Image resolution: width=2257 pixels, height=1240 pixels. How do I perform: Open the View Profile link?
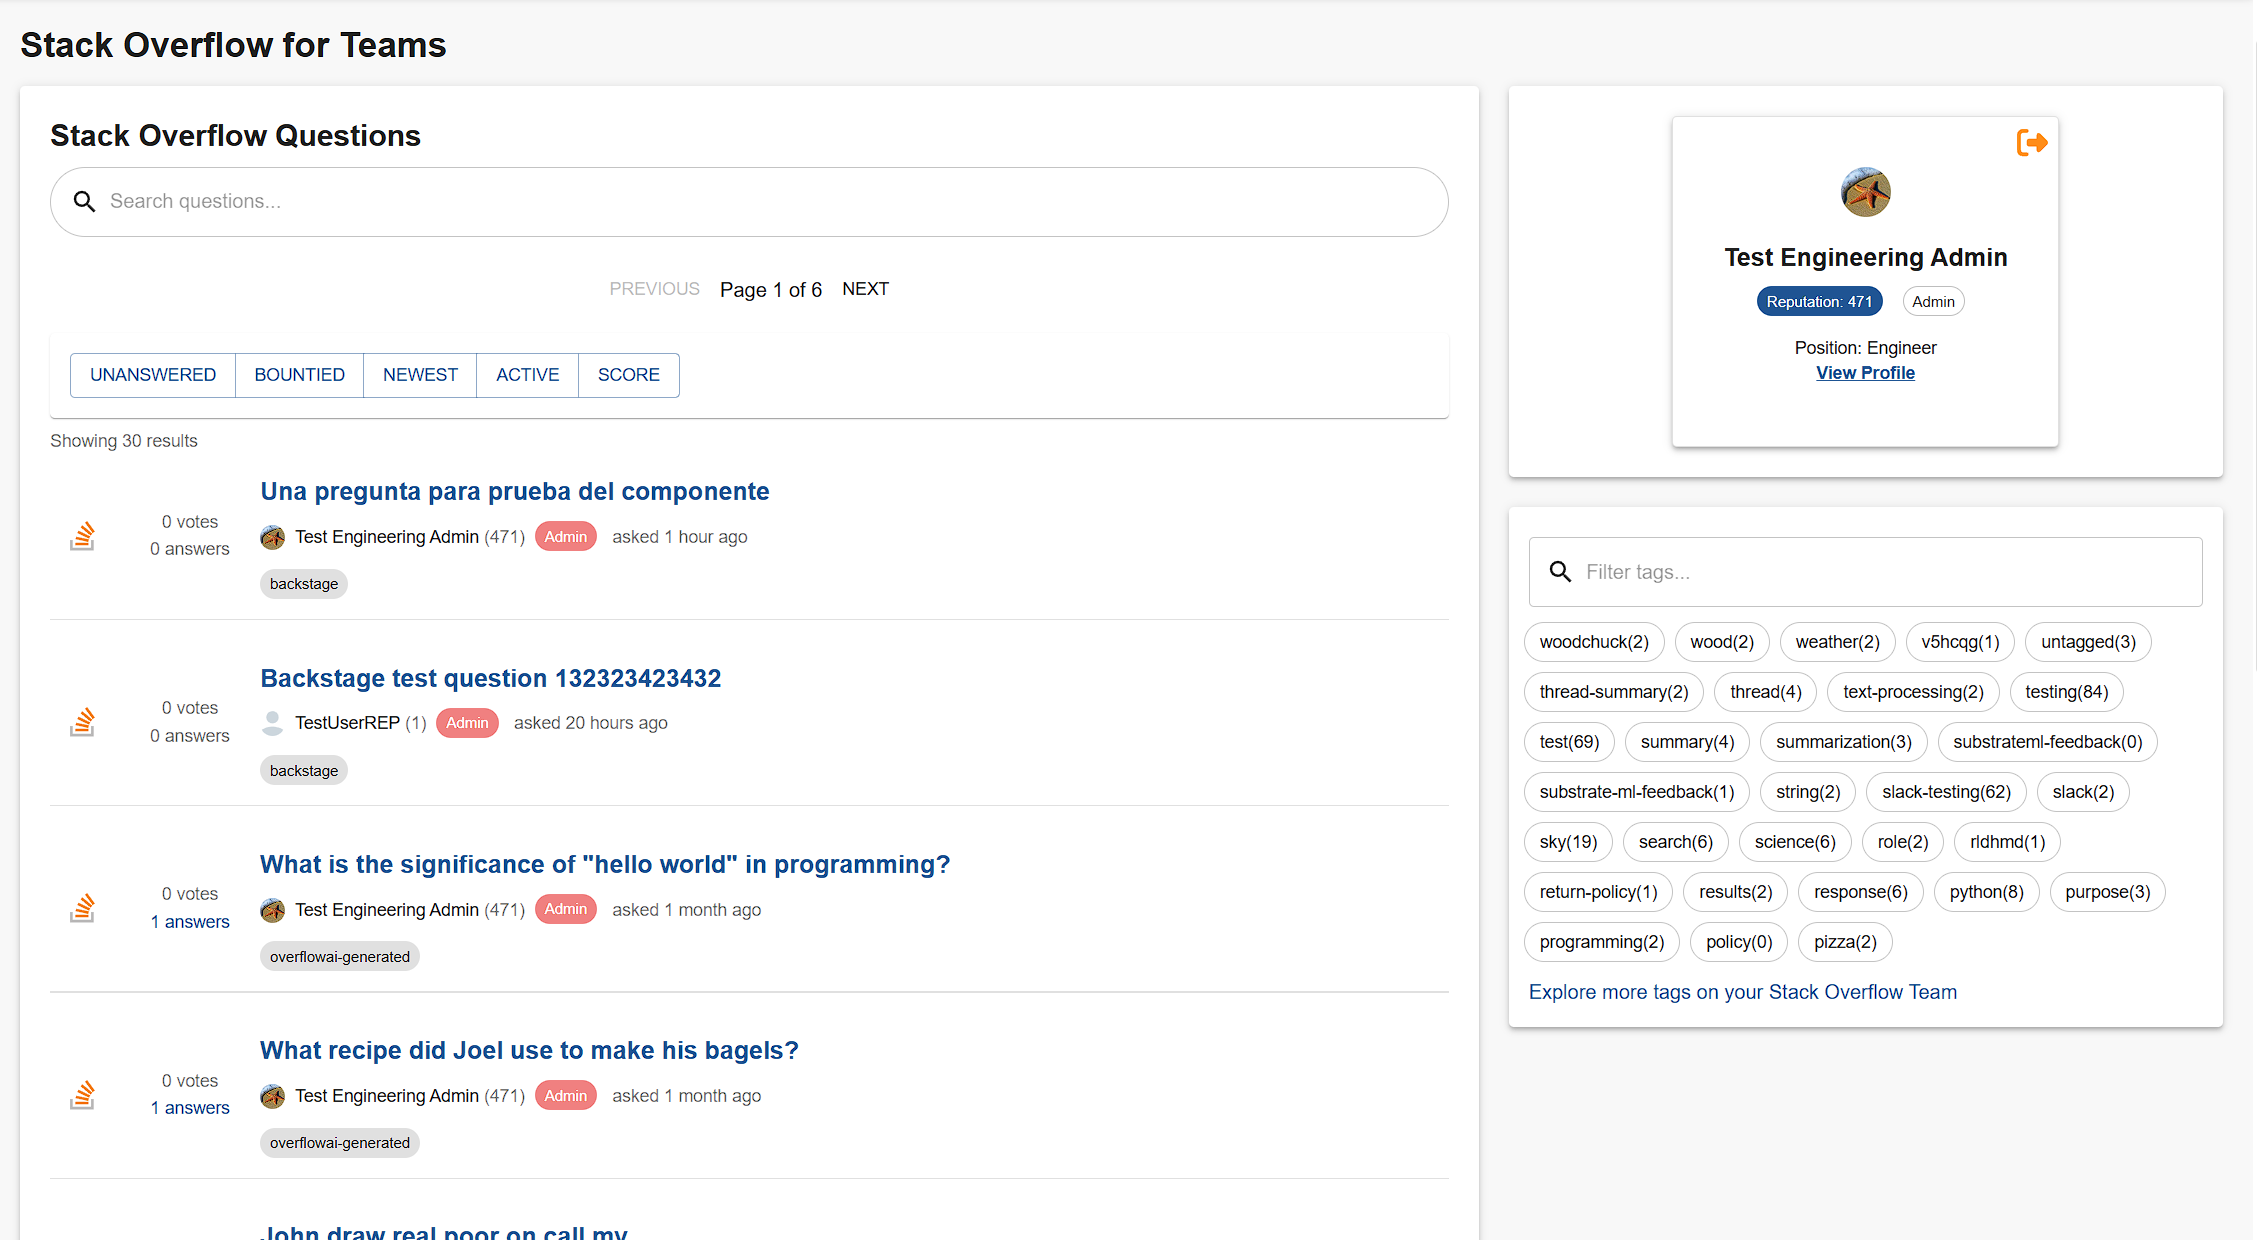tap(1865, 373)
